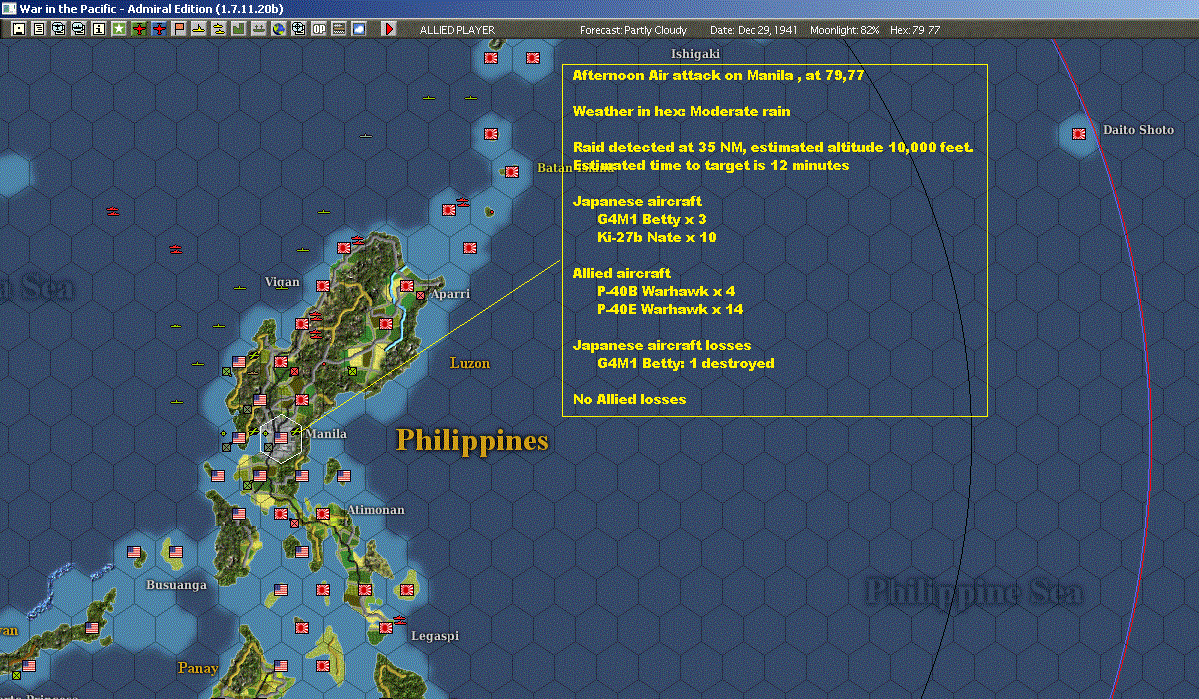Click the Panay island label
The width and height of the screenshot is (1199, 699).
pos(198,668)
